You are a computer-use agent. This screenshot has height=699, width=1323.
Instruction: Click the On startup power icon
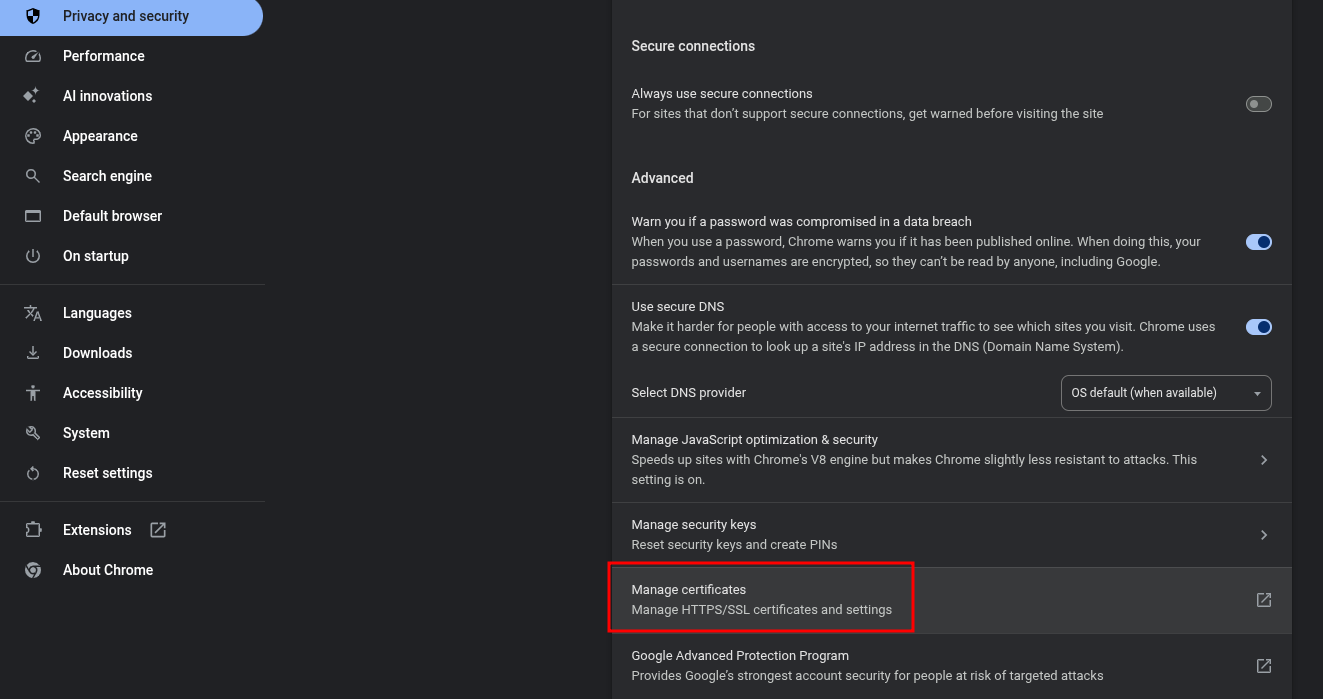click(x=33, y=256)
